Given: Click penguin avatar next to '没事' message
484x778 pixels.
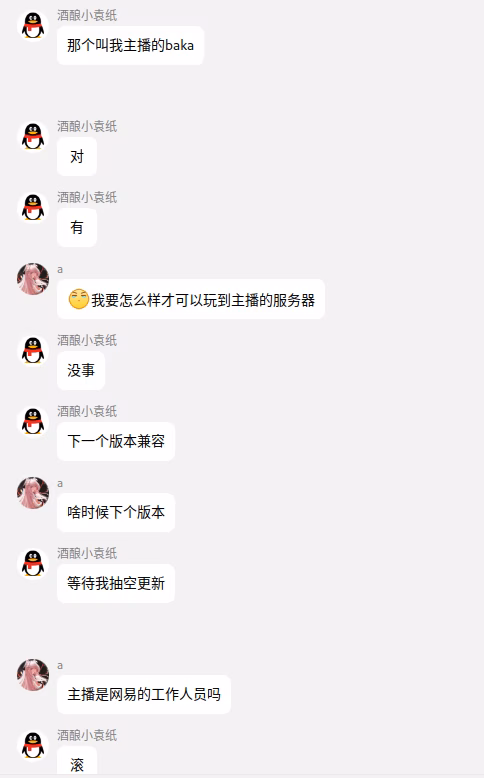Looking at the screenshot, I should pyautogui.click(x=33, y=350).
